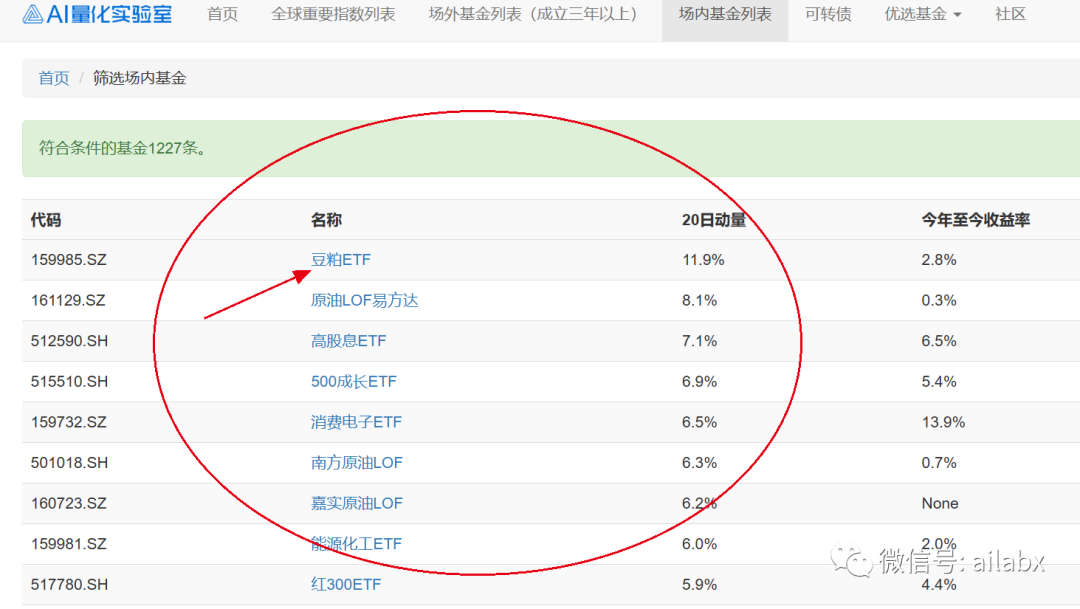Click the 5.9% momentum value

(x=700, y=585)
